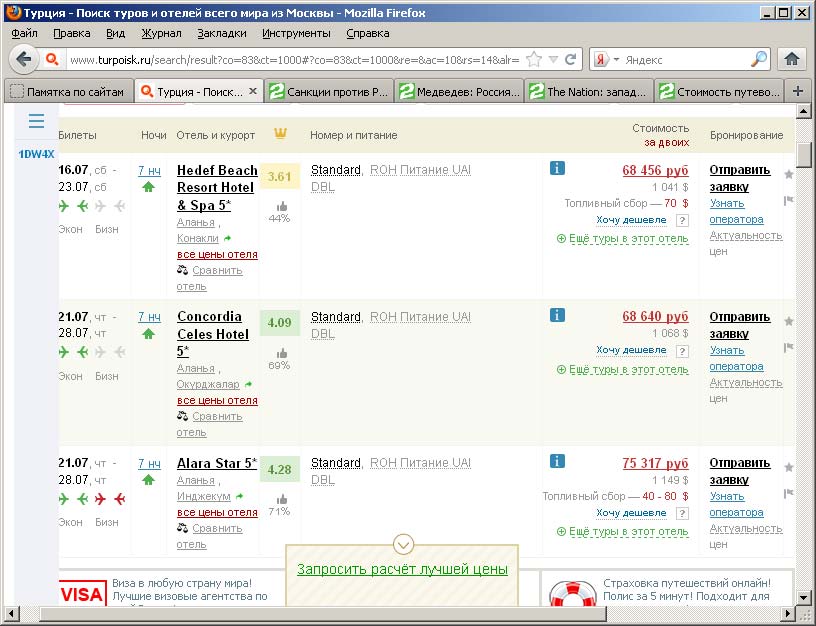Open the Firefox home page icon

(792, 59)
